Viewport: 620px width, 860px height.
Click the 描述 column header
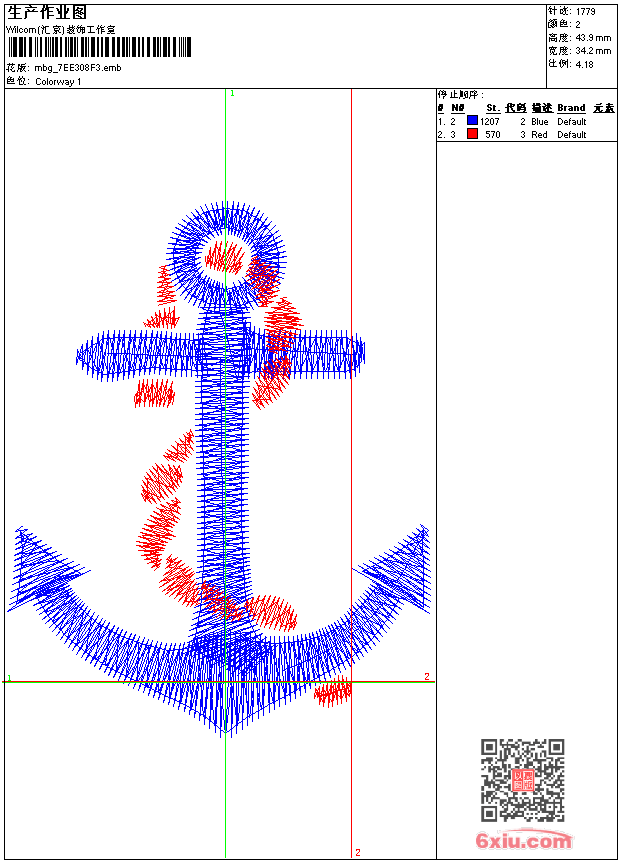point(542,108)
